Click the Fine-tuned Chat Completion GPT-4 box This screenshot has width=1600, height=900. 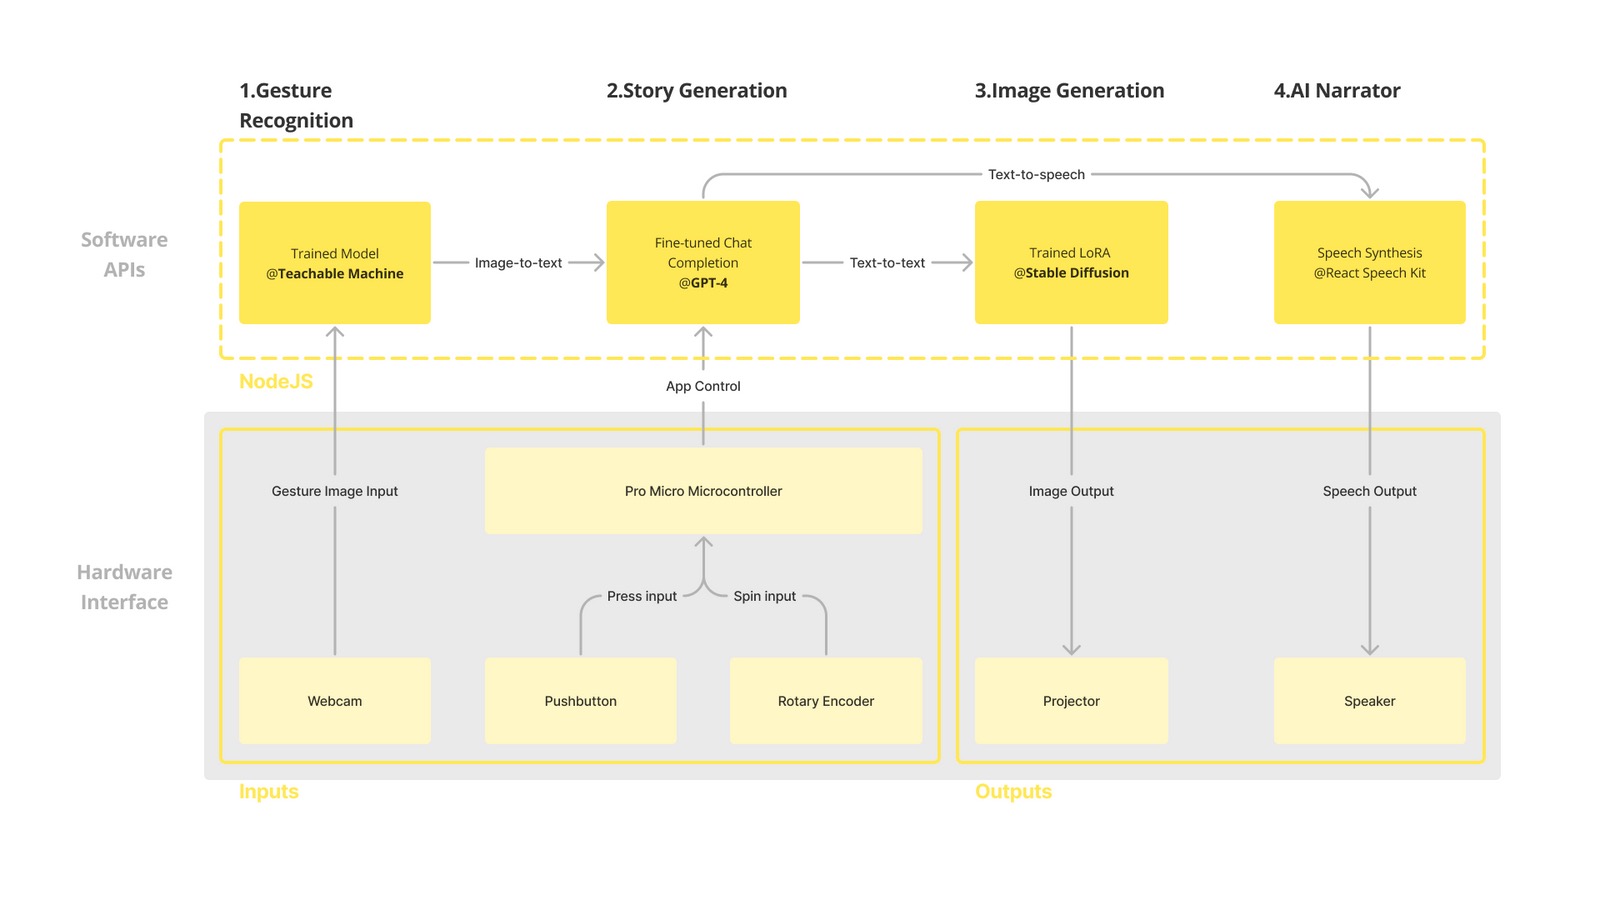tap(703, 262)
